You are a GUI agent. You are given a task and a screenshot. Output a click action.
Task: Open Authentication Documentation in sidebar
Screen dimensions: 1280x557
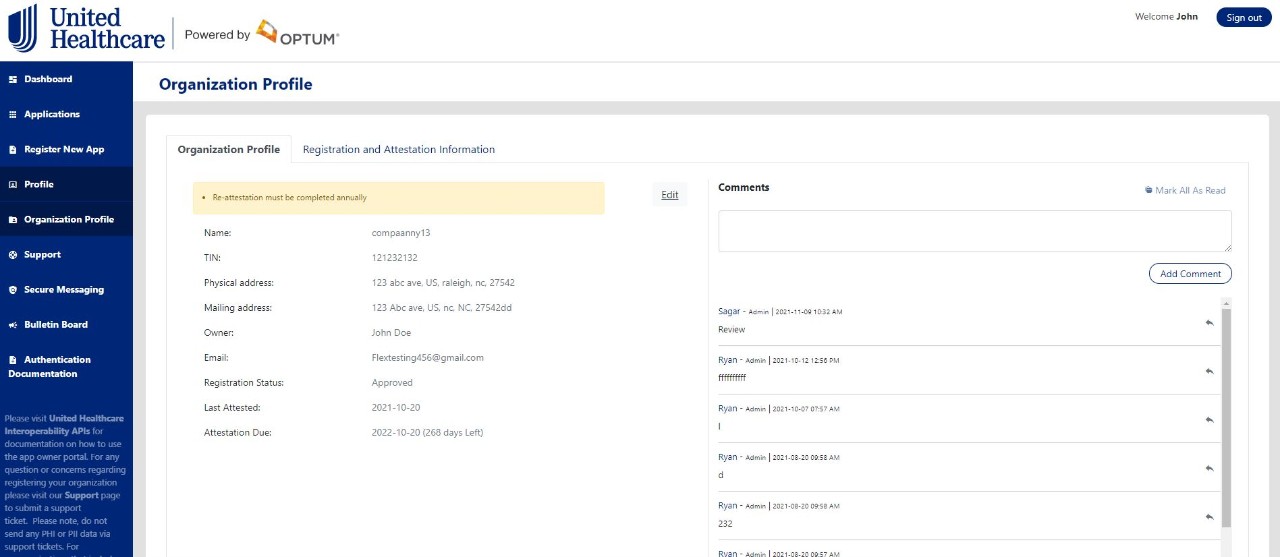coord(57,367)
